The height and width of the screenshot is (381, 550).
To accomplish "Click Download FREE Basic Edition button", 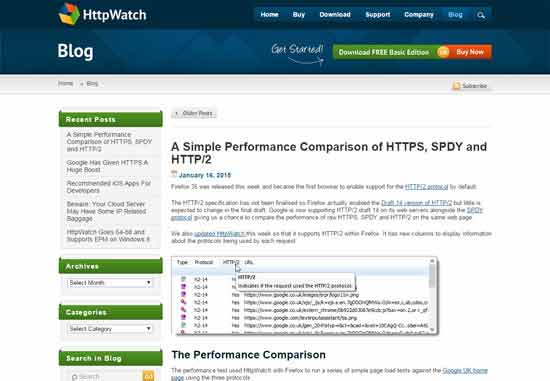I will click(x=384, y=52).
